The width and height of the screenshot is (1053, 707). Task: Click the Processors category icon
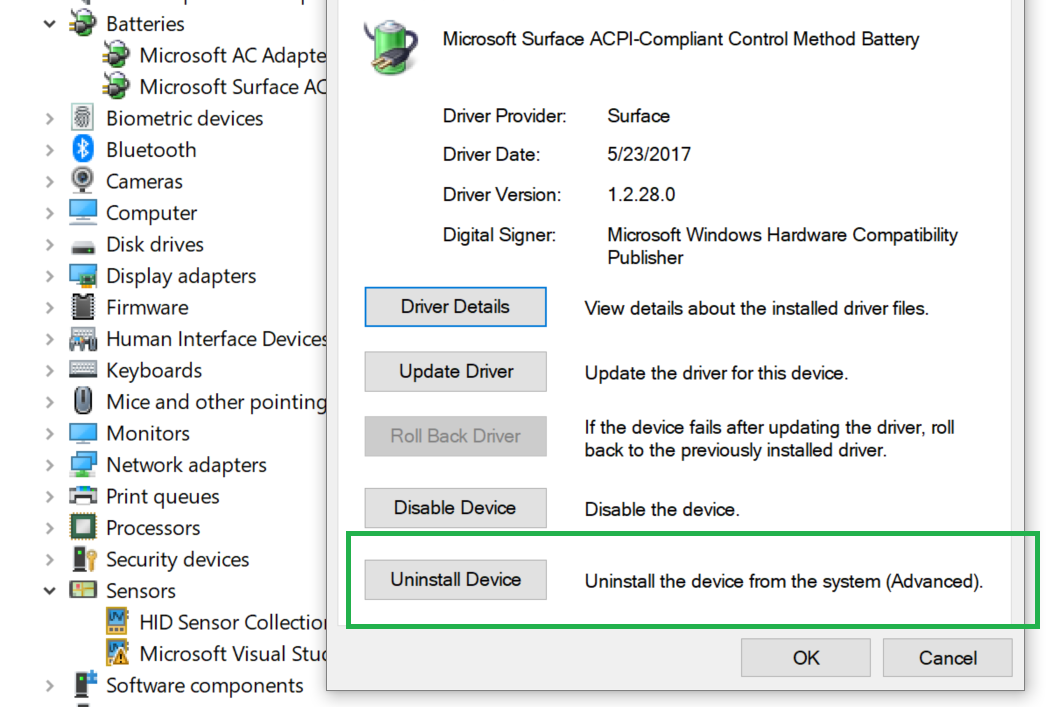(x=83, y=527)
